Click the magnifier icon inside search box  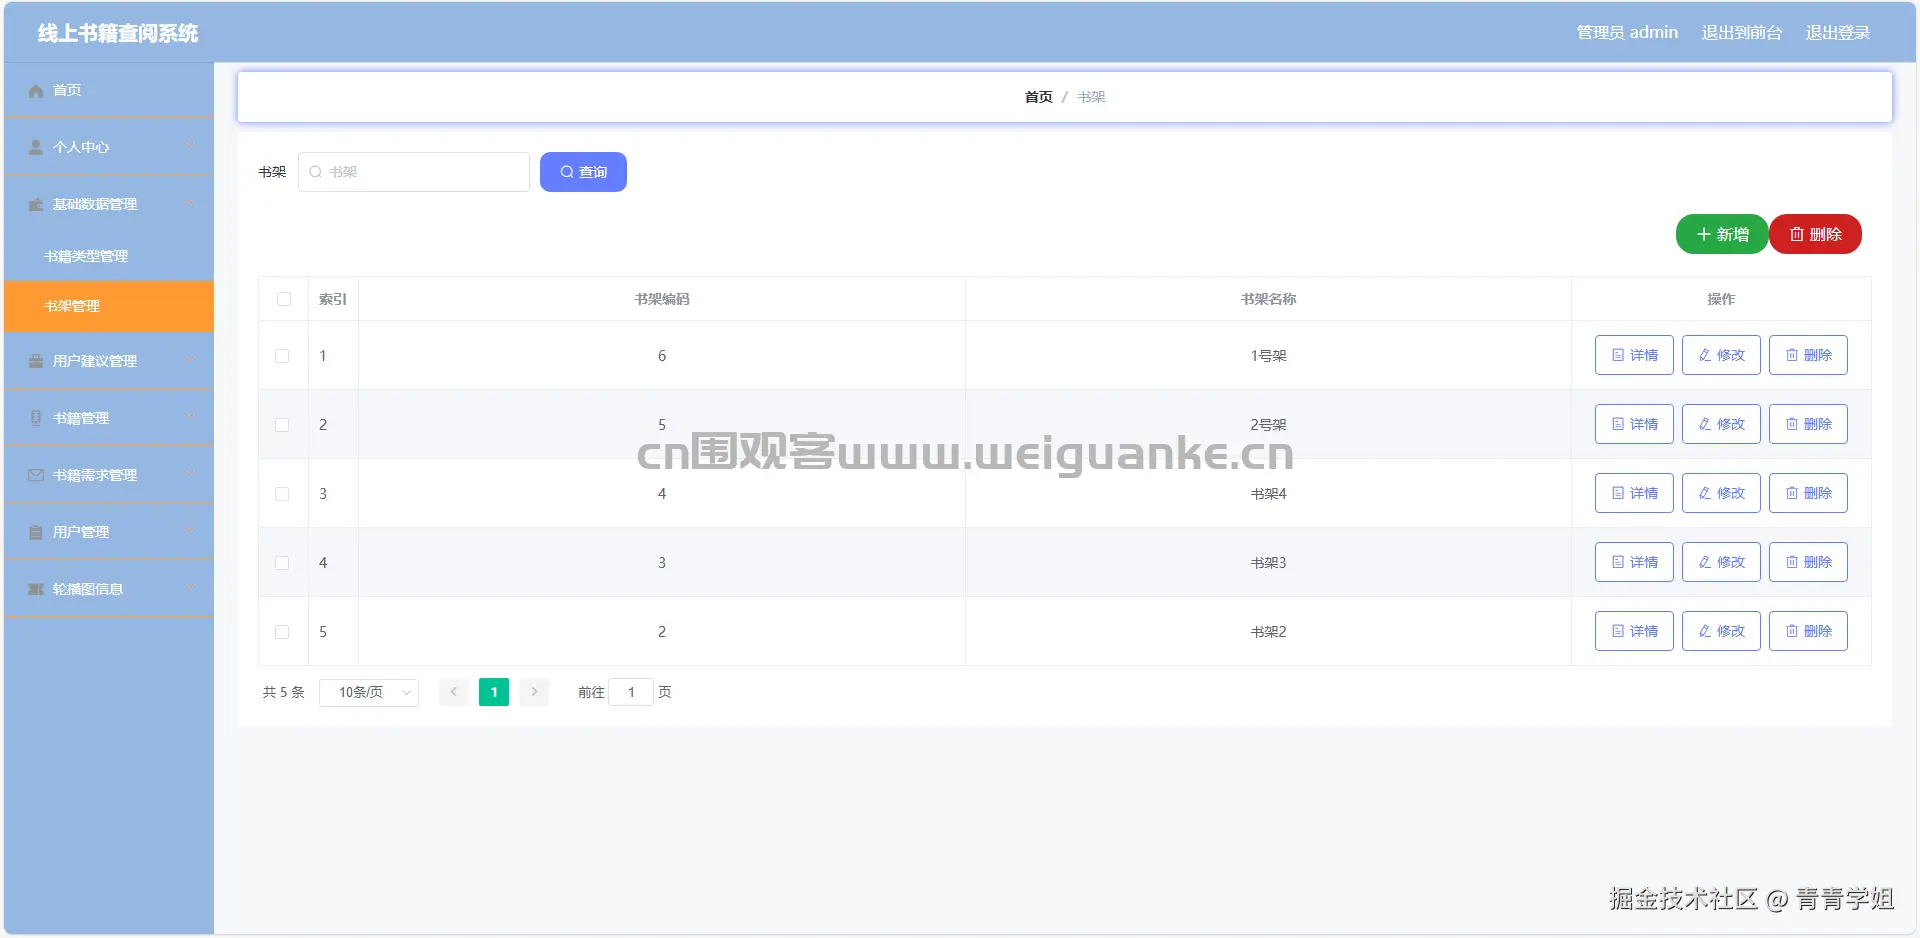click(x=314, y=171)
